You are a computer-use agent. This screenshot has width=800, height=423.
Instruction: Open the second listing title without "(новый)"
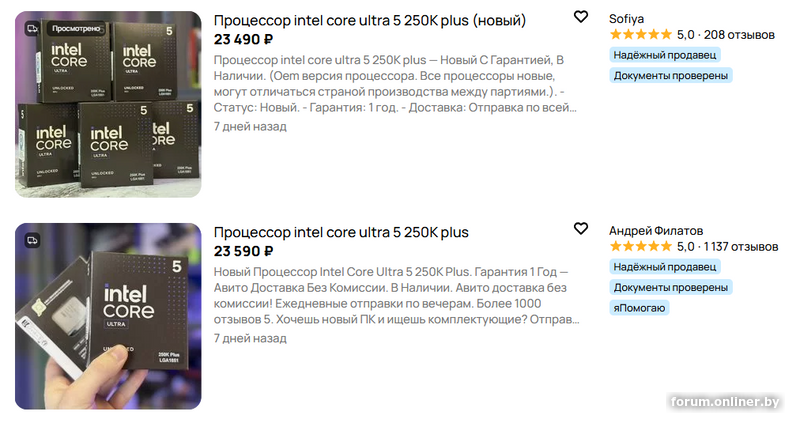point(341,232)
